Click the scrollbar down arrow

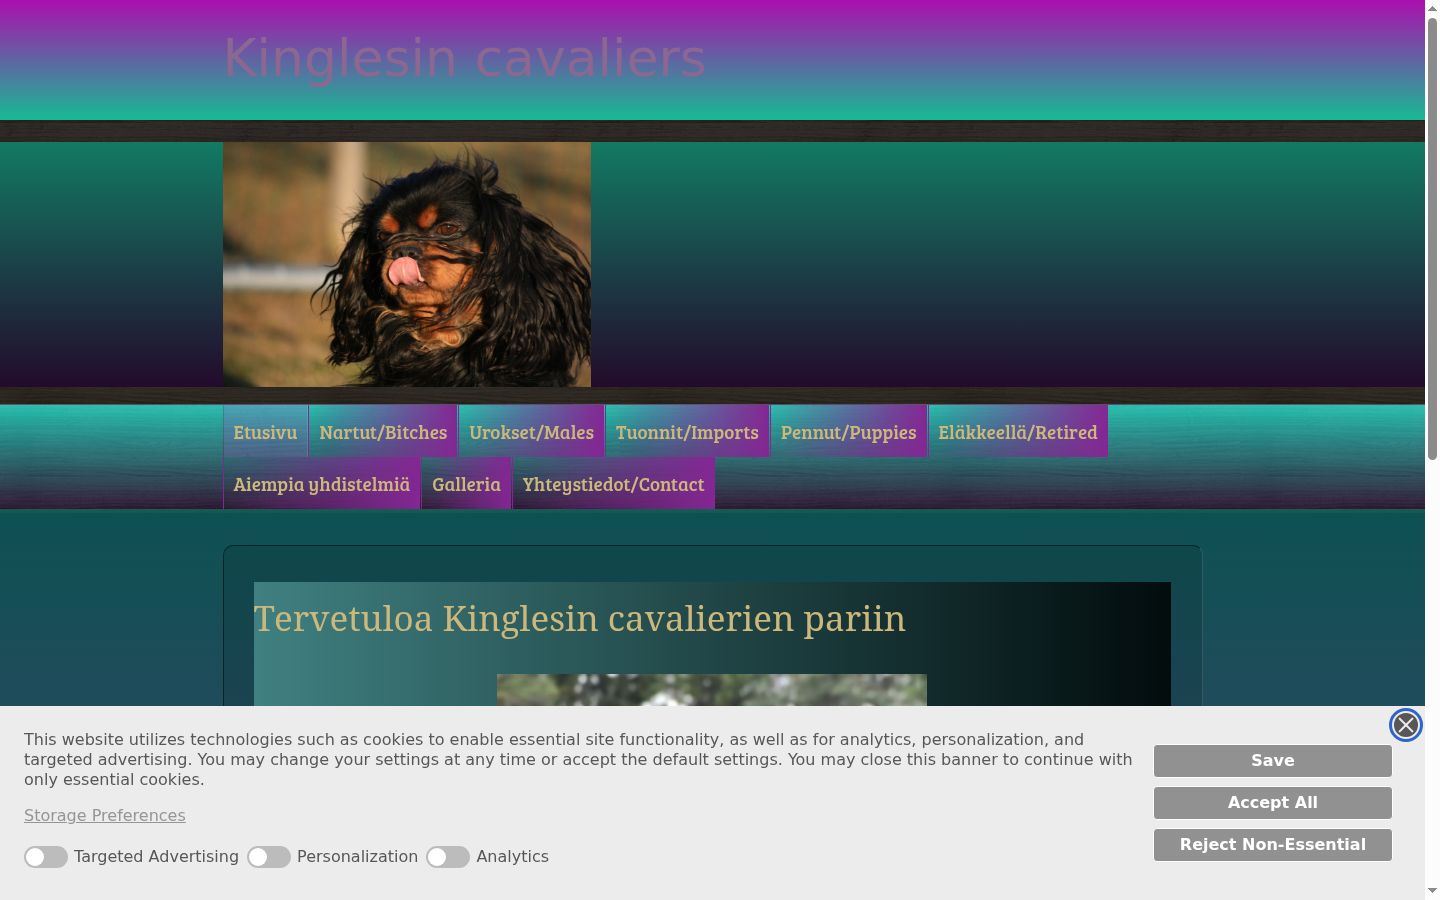(1432, 891)
